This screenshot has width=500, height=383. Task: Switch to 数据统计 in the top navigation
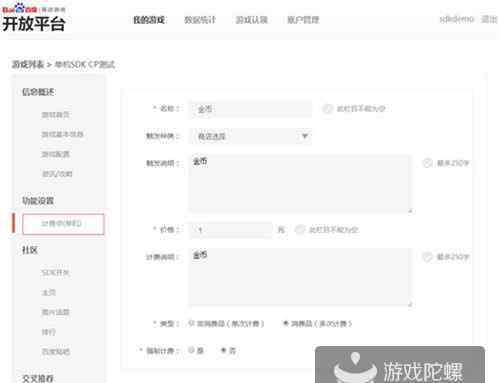point(200,20)
